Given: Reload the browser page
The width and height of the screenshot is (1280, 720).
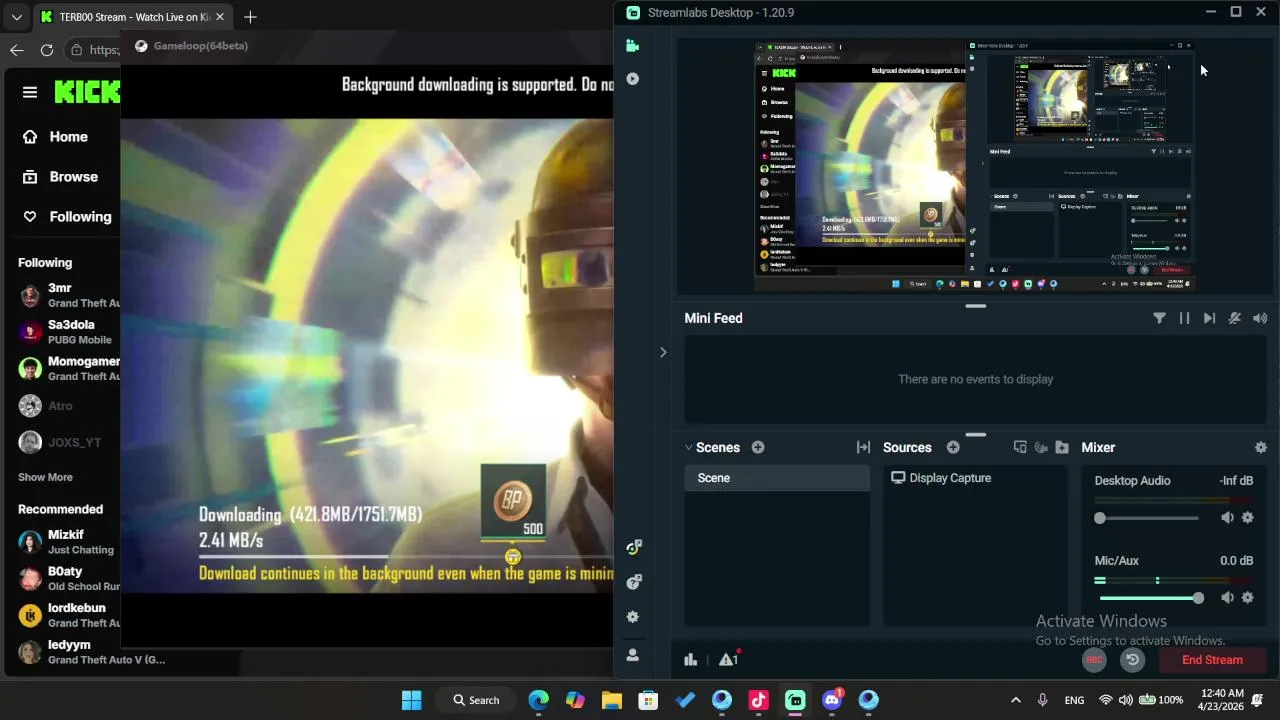Looking at the screenshot, I should 47,50.
